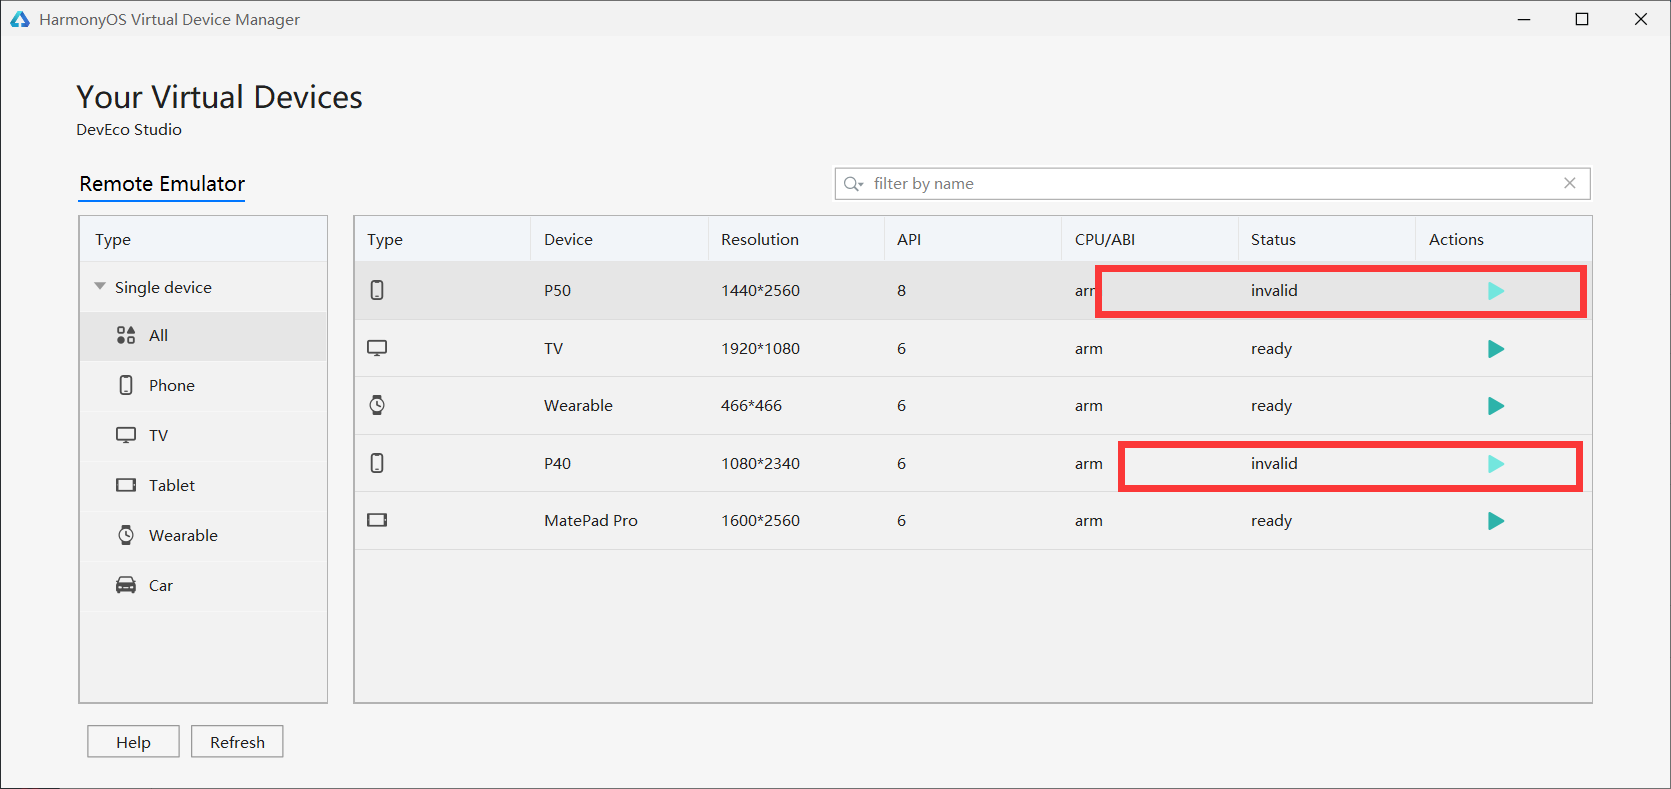Click the ready status of MatePad Pro
Viewport: 1671px width, 789px height.
pyautogui.click(x=1271, y=521)
